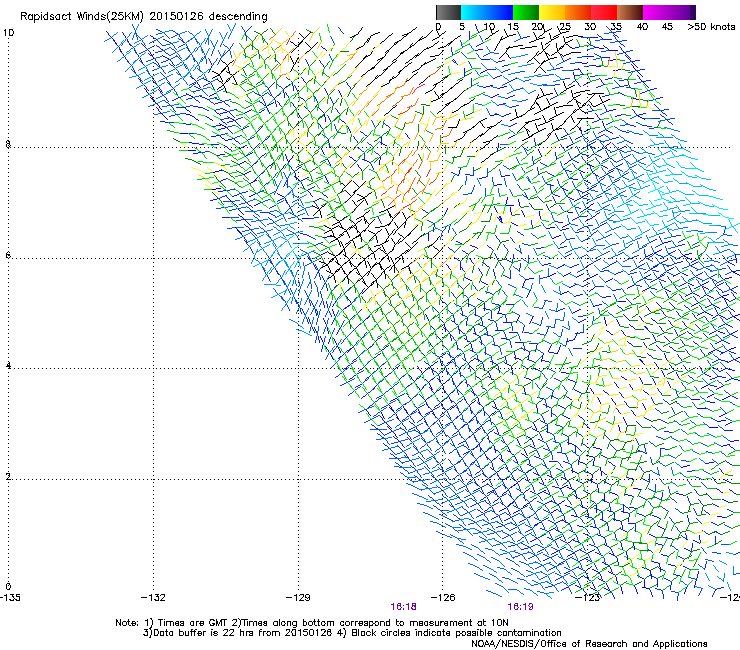The image size is (740, 650).
Task: Click the 'NOAA/NESDIS/Office of Research and Applications' credit
Action: [589, 644]
